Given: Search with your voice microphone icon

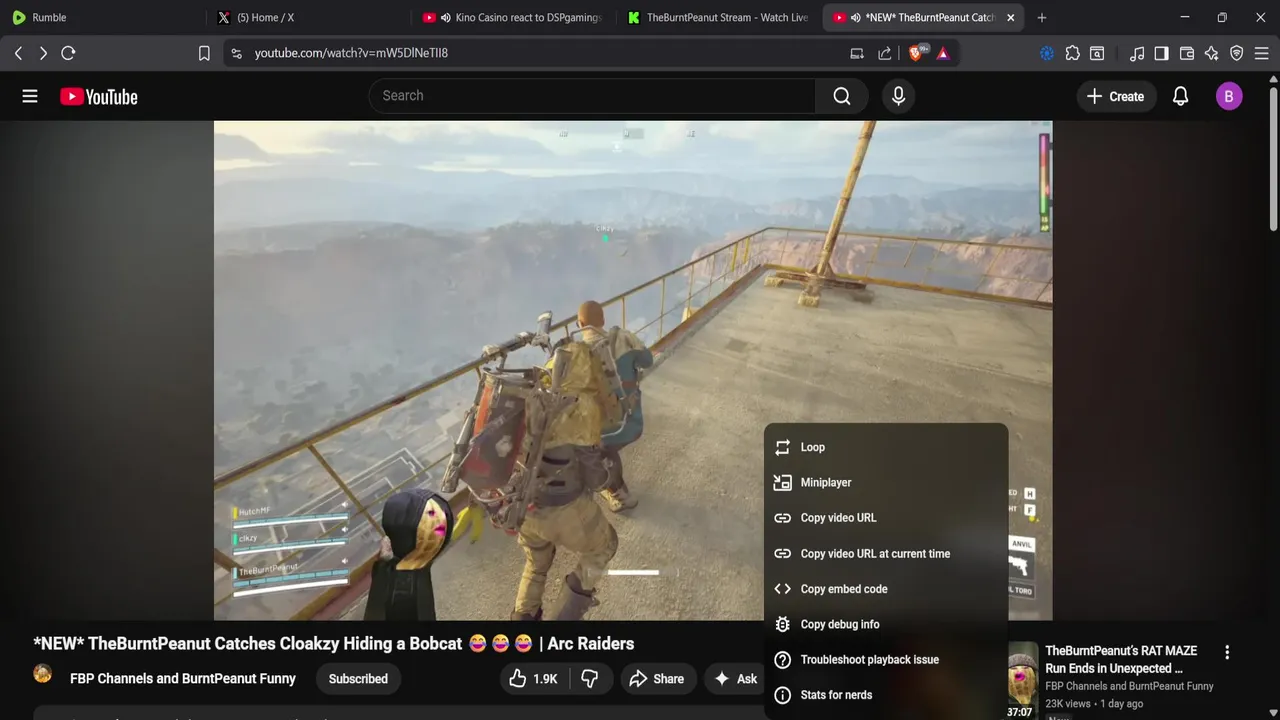Looking at the screenshot, I should tap(898, 96).
